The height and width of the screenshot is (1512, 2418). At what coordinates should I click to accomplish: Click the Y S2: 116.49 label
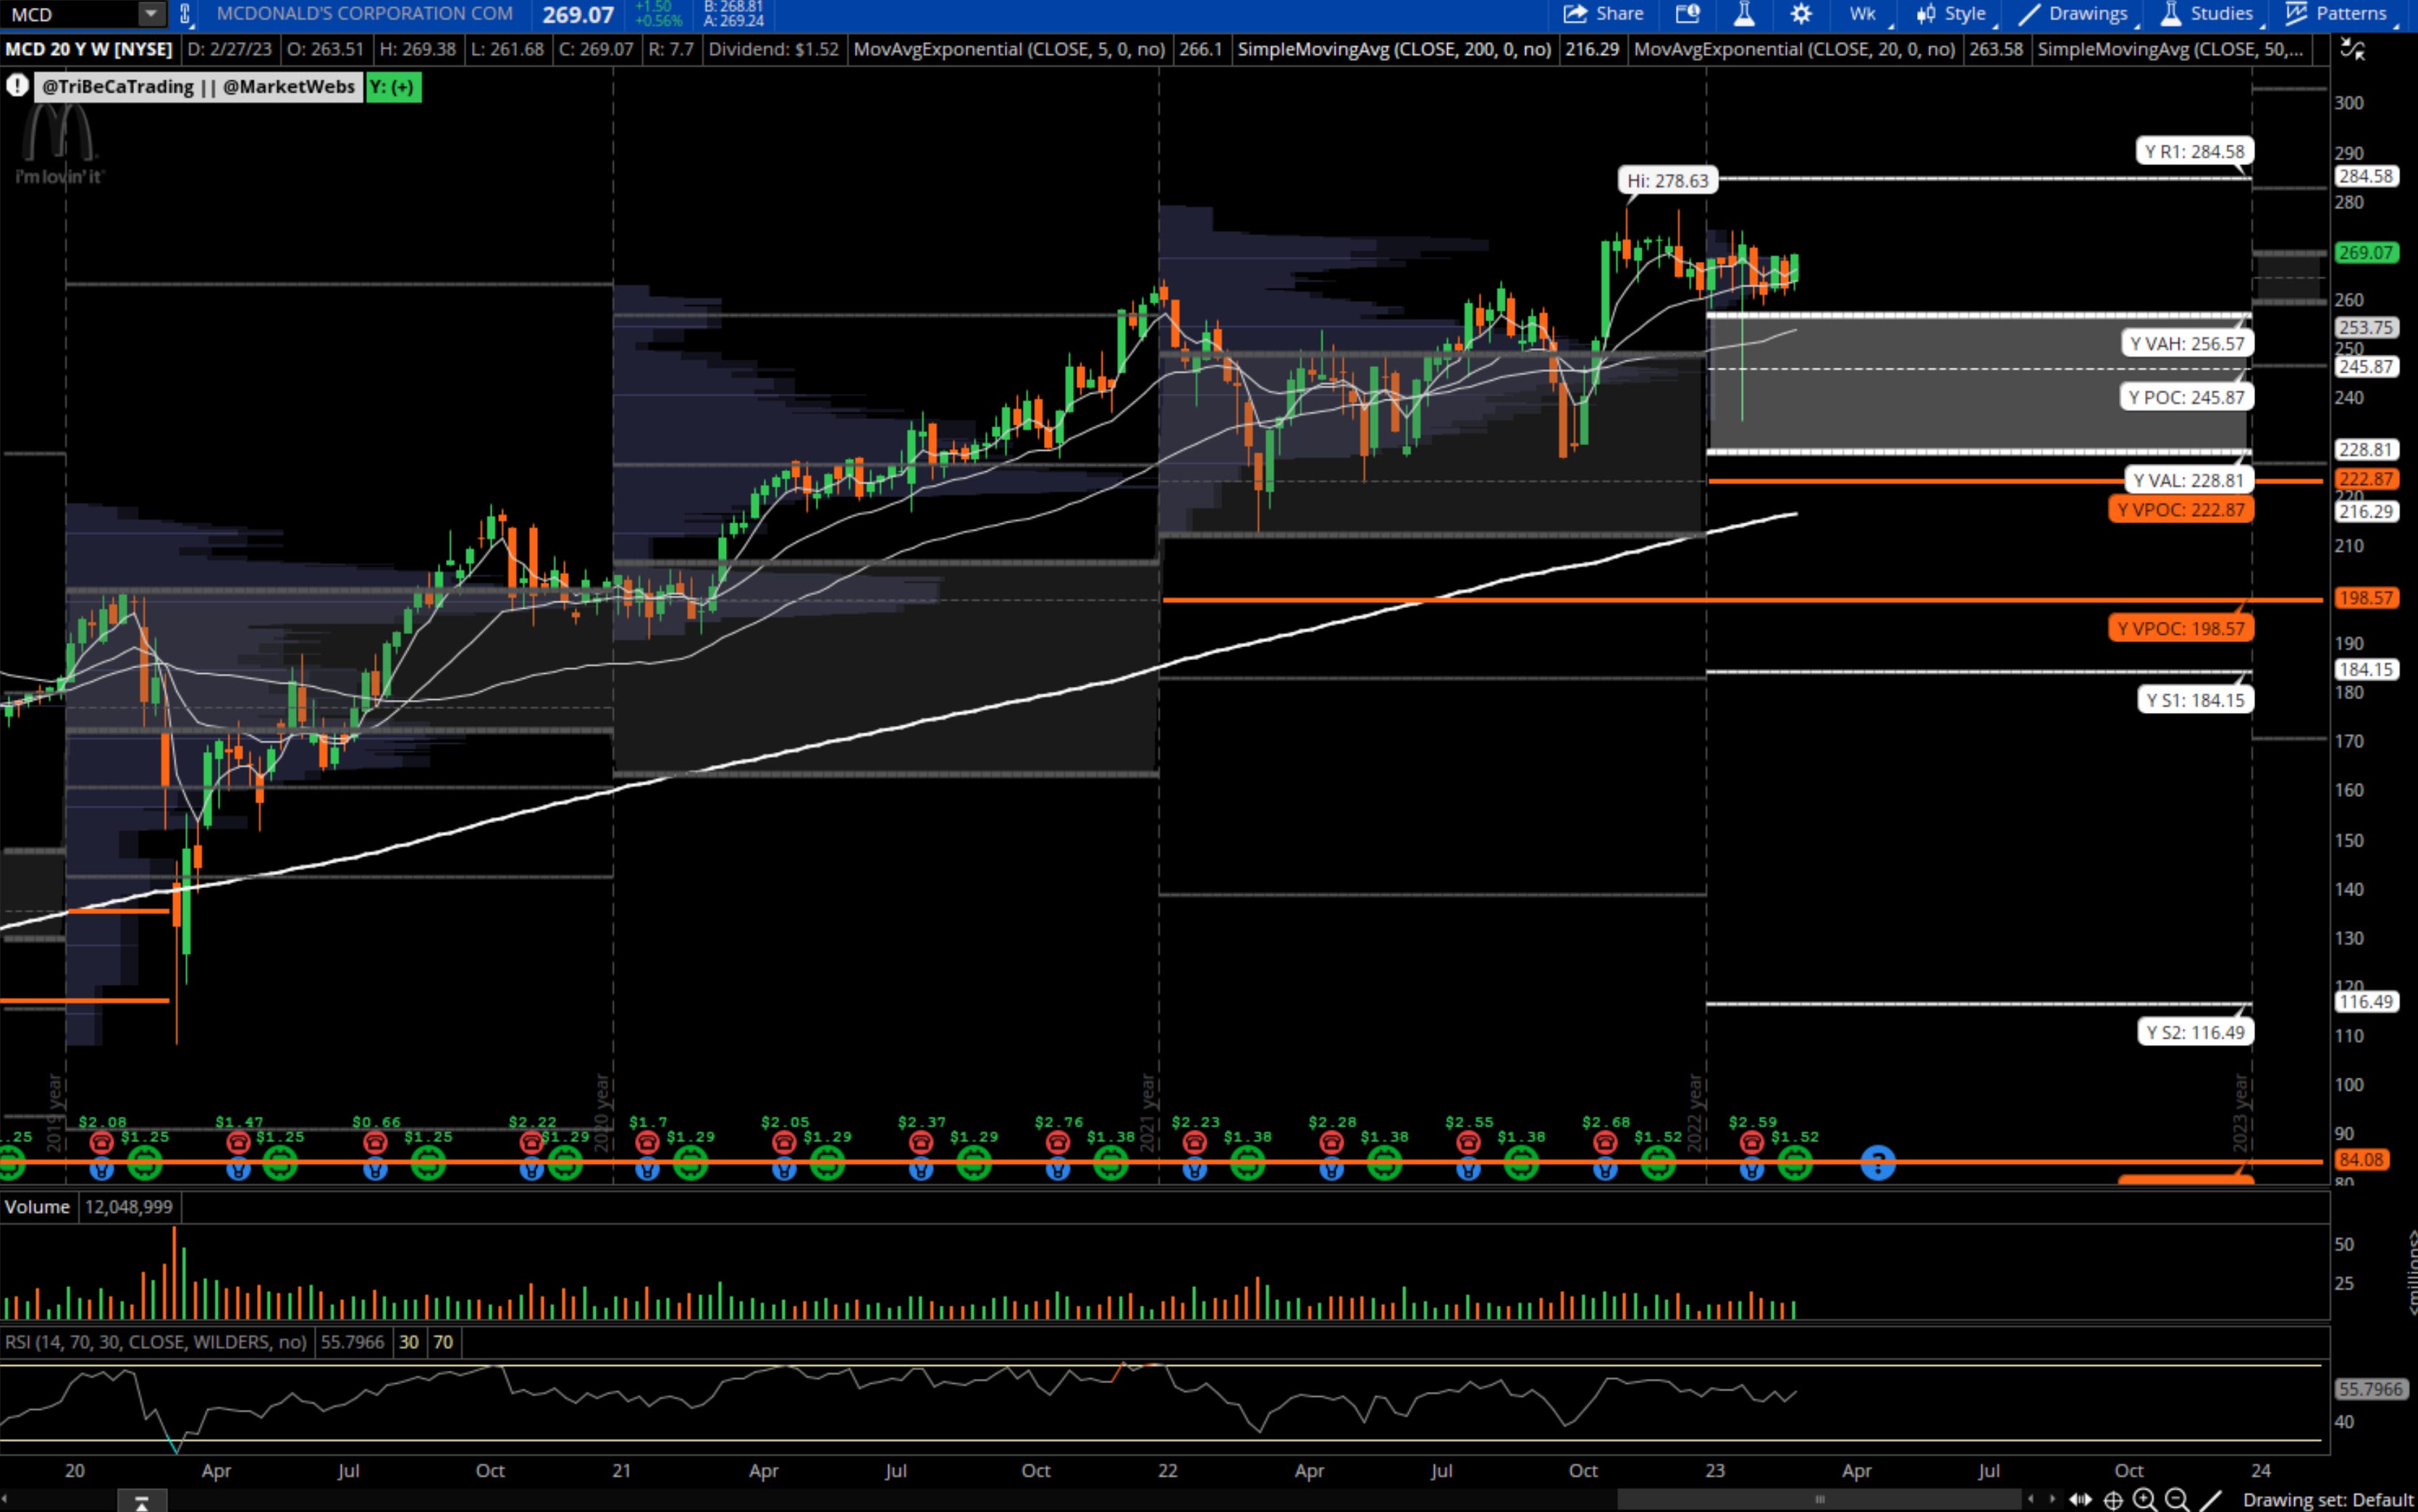click(x=2195, y=1032)
